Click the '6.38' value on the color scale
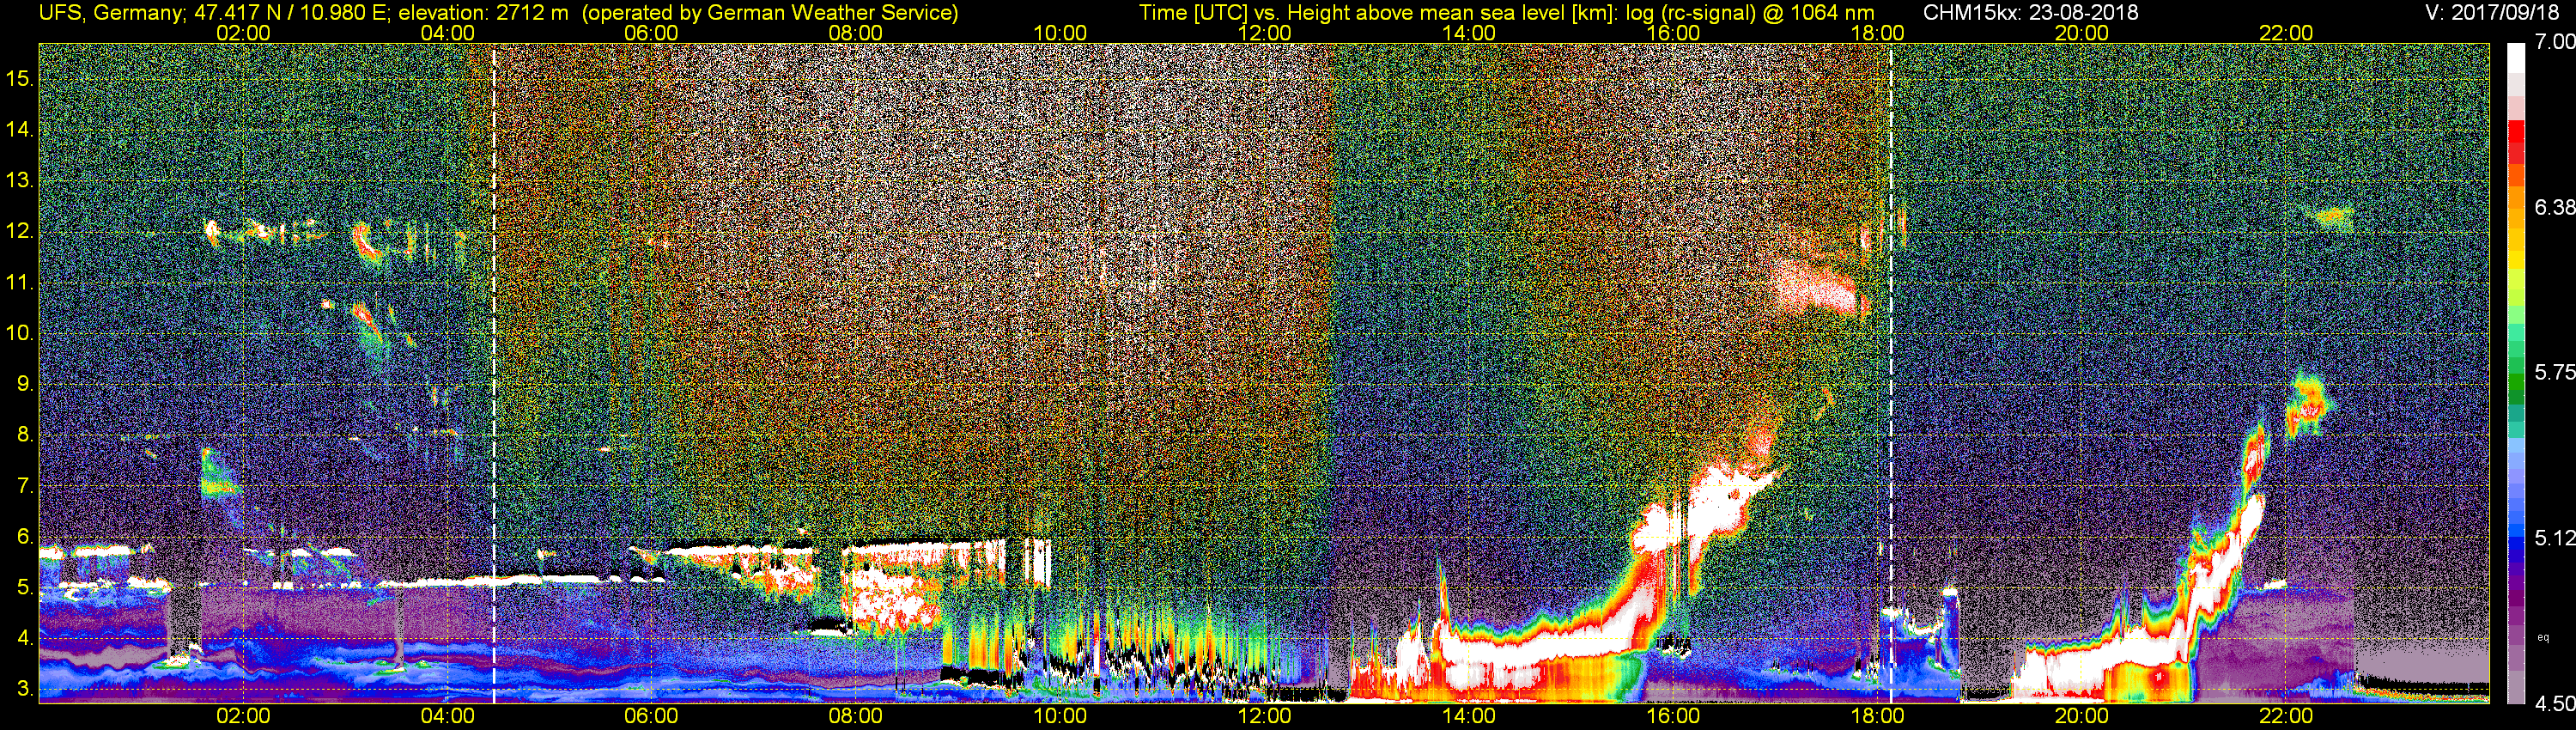Viewport: 2576px width, 730px height. 2555,207
